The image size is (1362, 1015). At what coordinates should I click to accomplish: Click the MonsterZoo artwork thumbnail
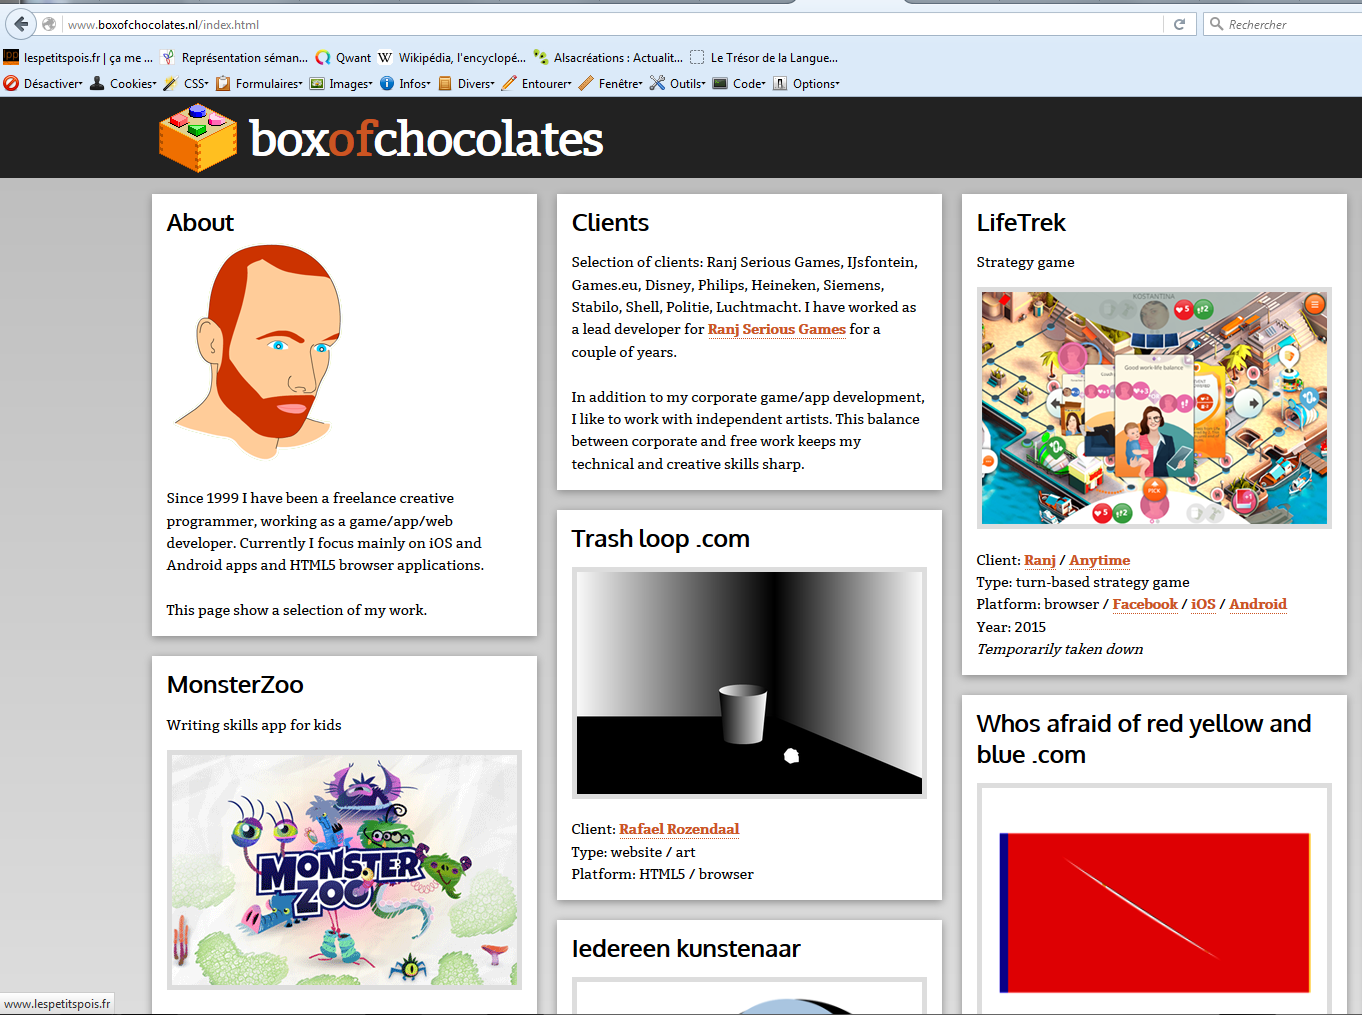tap(344, 870)
